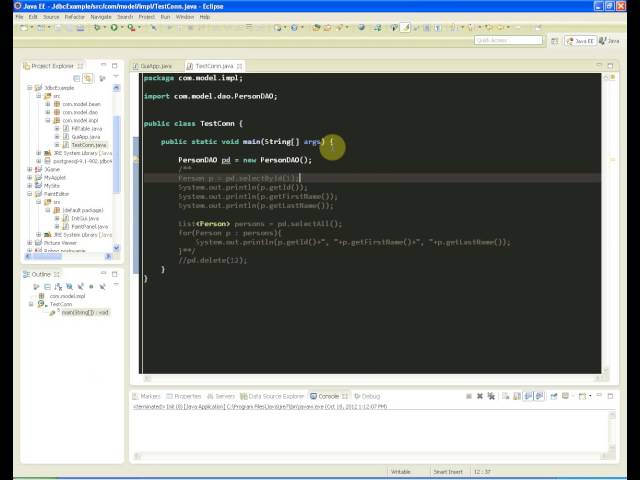This screenshot has width=640, height=480.
Task: Expand the com.model.dao package
Action: (x=48, y=112)
